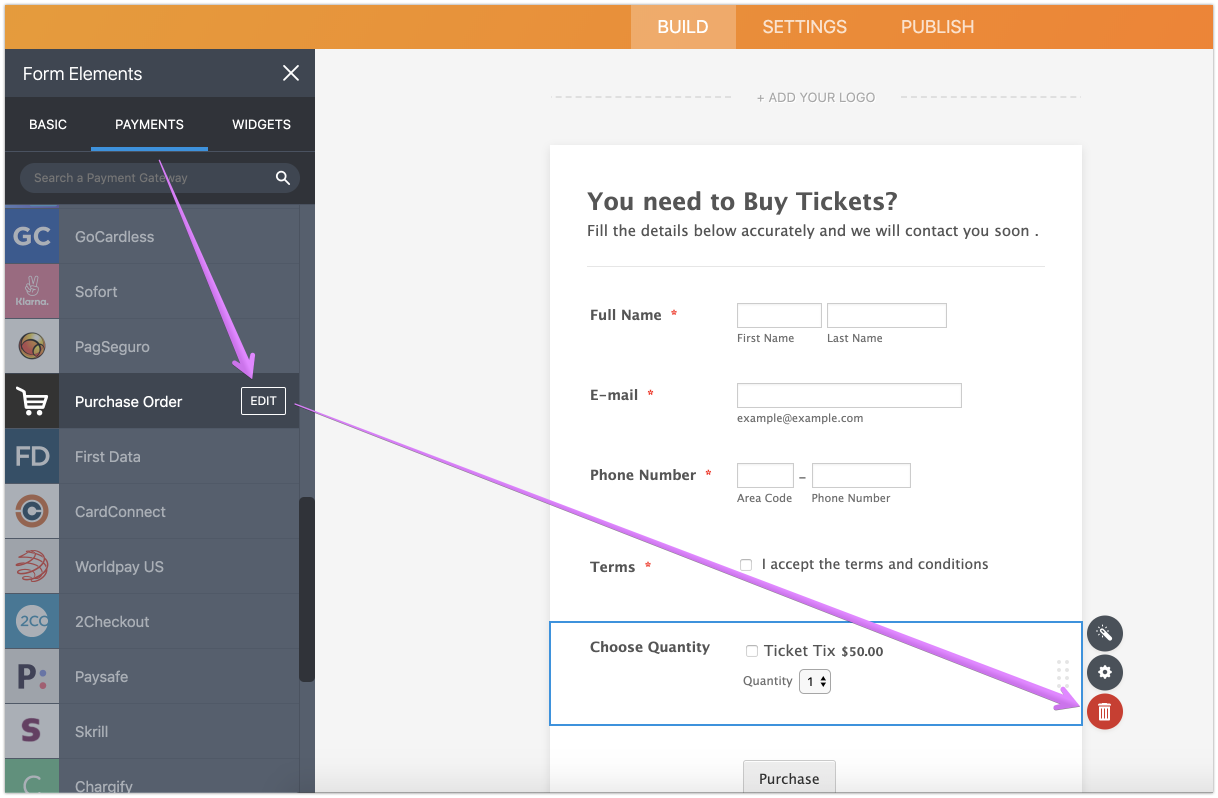Image resolution: width=1218 pixels, height=798 pixels.
Task: Click the First Data FD icon
Action: pos(32,457)
